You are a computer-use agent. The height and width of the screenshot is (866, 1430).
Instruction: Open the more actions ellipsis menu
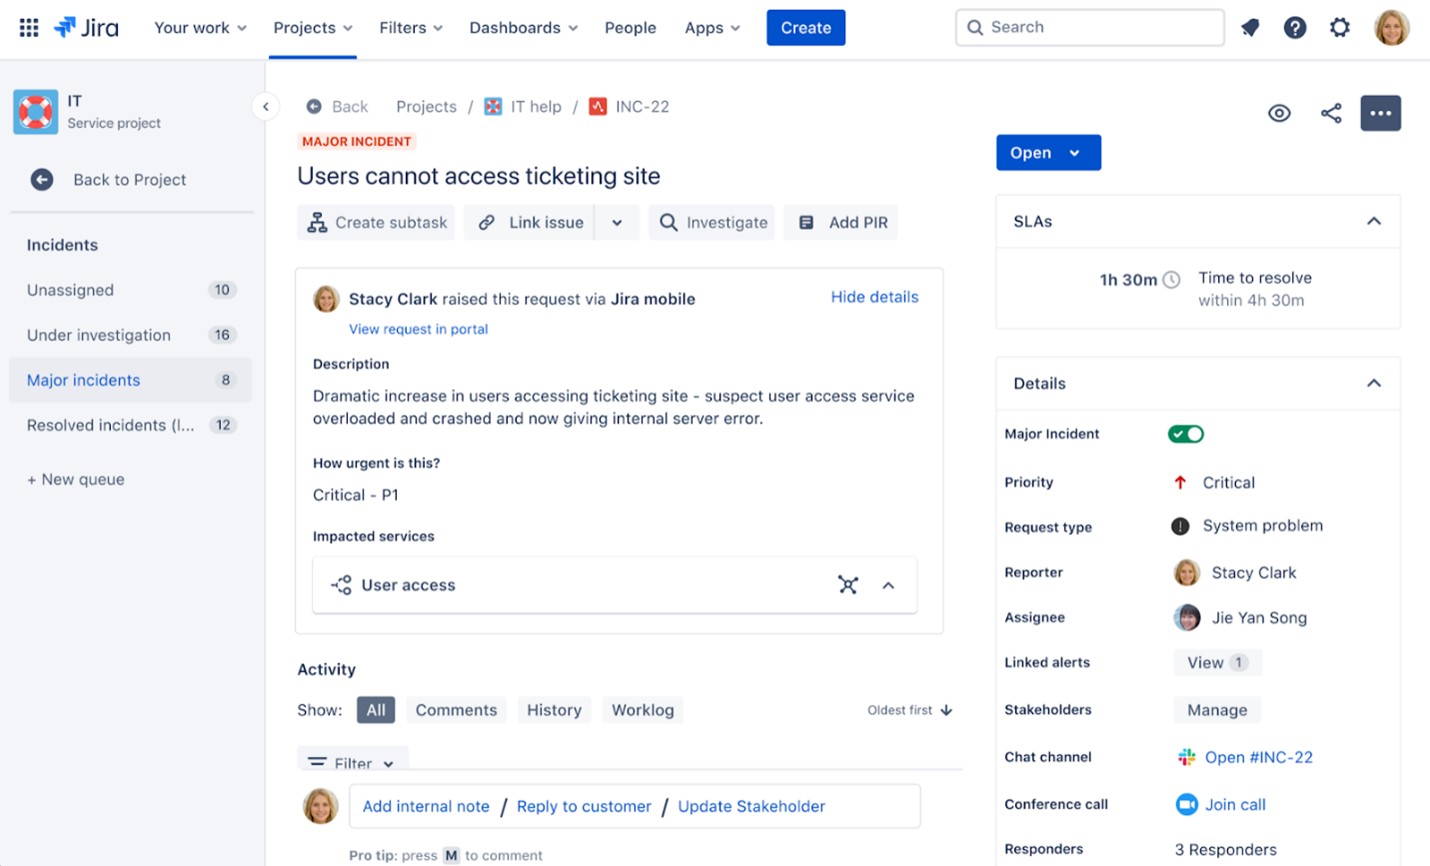coord(1381,113)
